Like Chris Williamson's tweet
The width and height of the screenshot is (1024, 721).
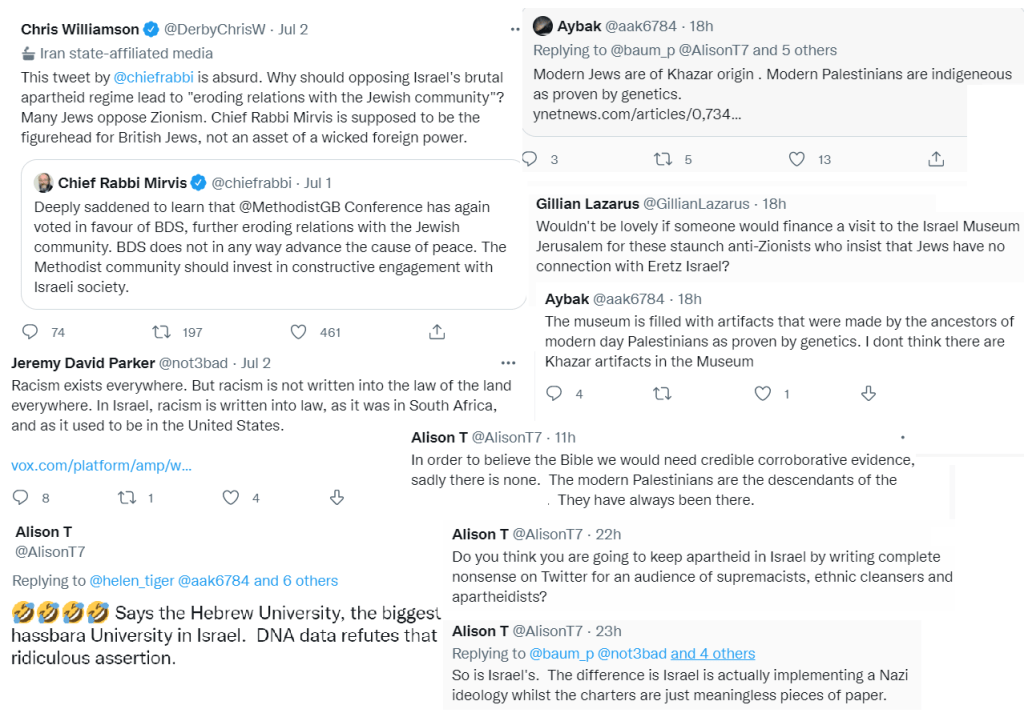(x=298, y=332)
